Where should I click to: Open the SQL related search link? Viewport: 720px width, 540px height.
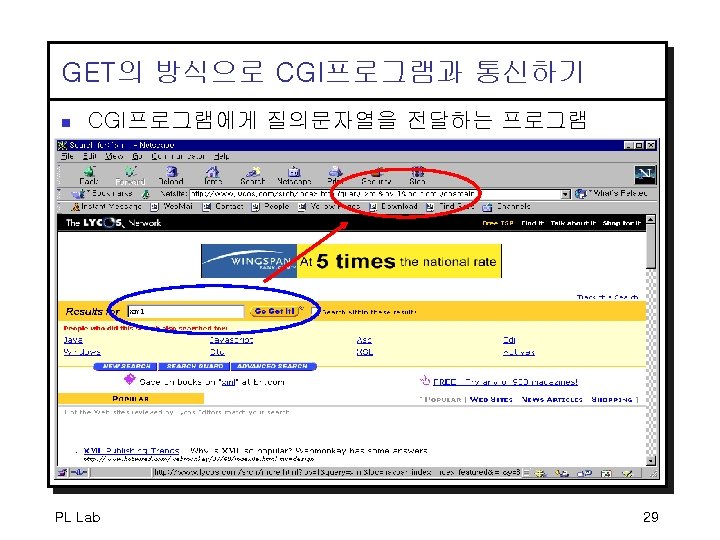365,352
